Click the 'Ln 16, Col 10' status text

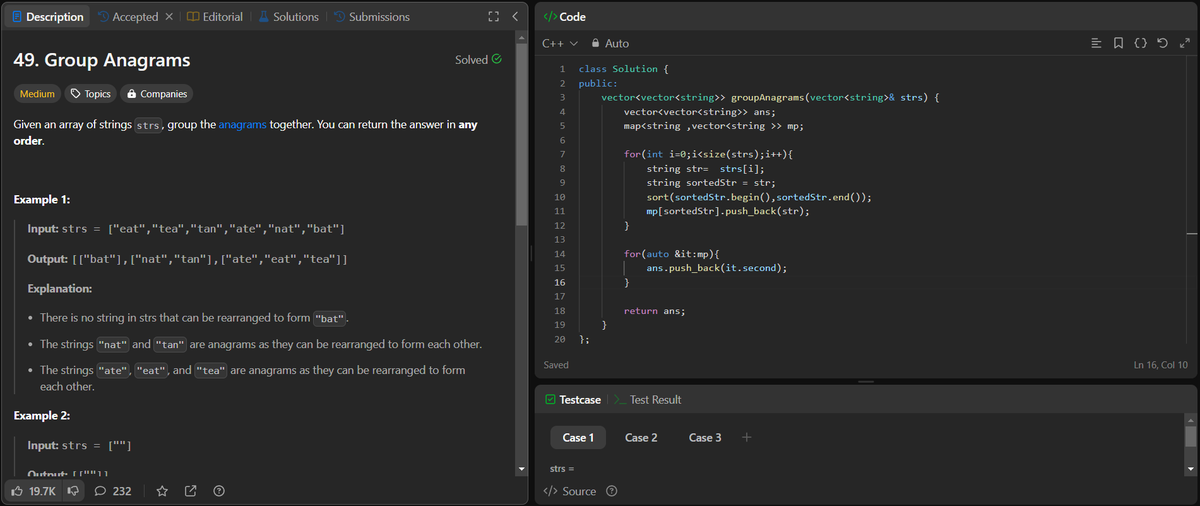click(1162, 365)
